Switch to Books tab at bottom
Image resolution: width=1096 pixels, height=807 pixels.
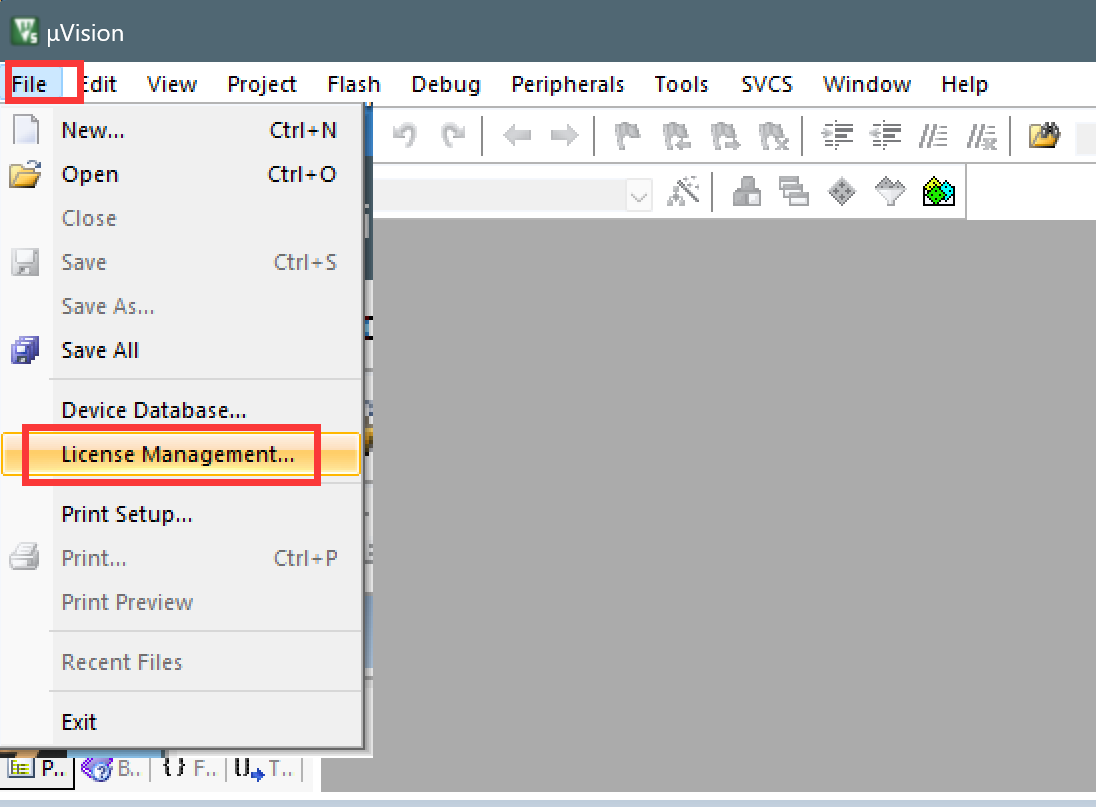point(112,769)
